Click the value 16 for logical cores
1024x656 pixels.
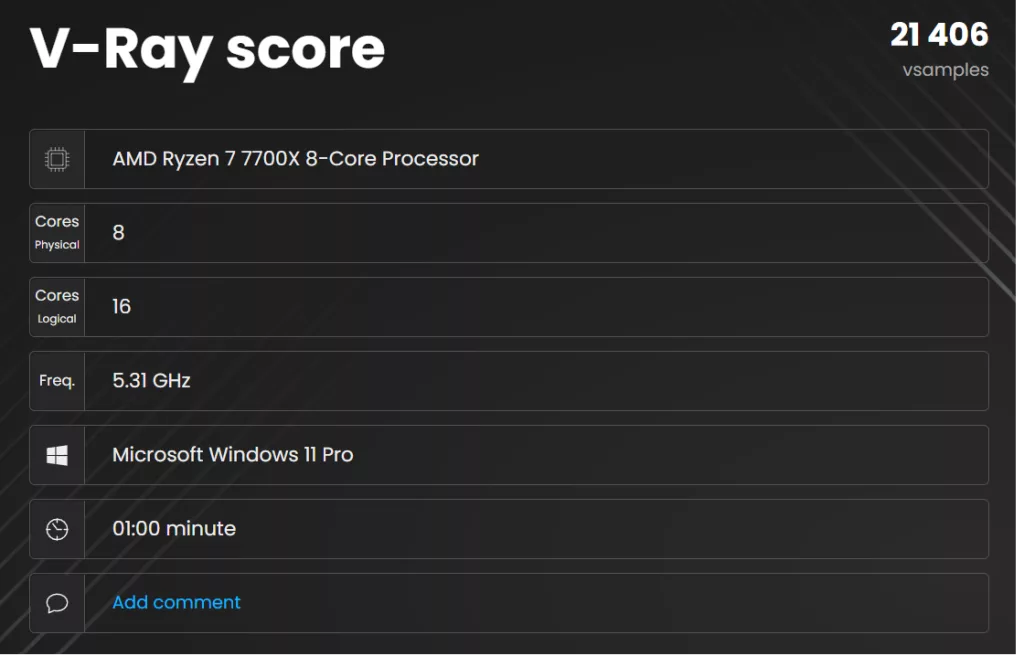pyautogui.click(x=120, y=306)
